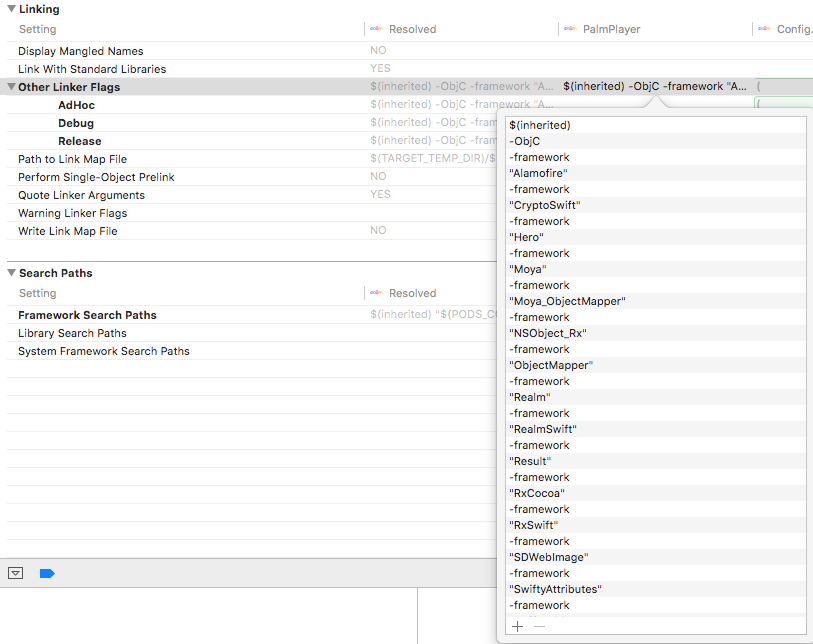Screen dimensions: 813x644
Task: Toggle the debug area show/hide icon
Action: click(16, 573)
